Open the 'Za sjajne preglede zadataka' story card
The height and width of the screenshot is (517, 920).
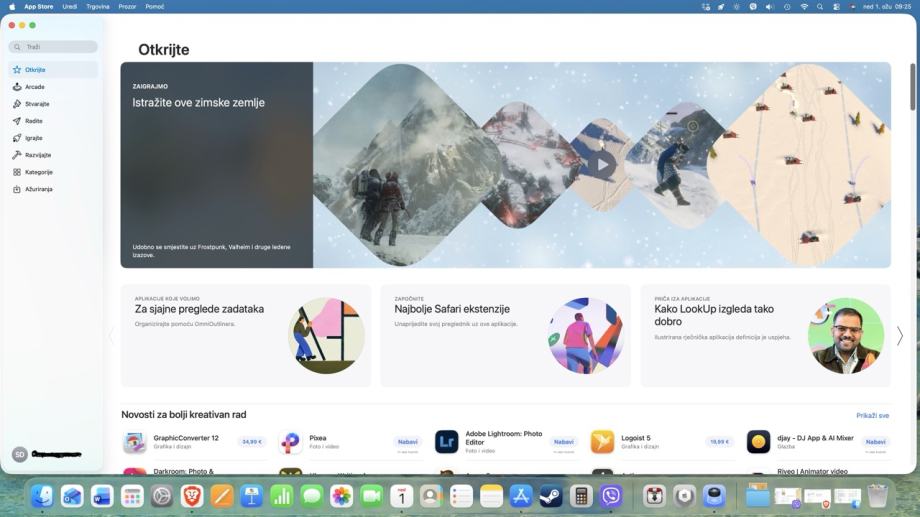(x=246, y=336)
